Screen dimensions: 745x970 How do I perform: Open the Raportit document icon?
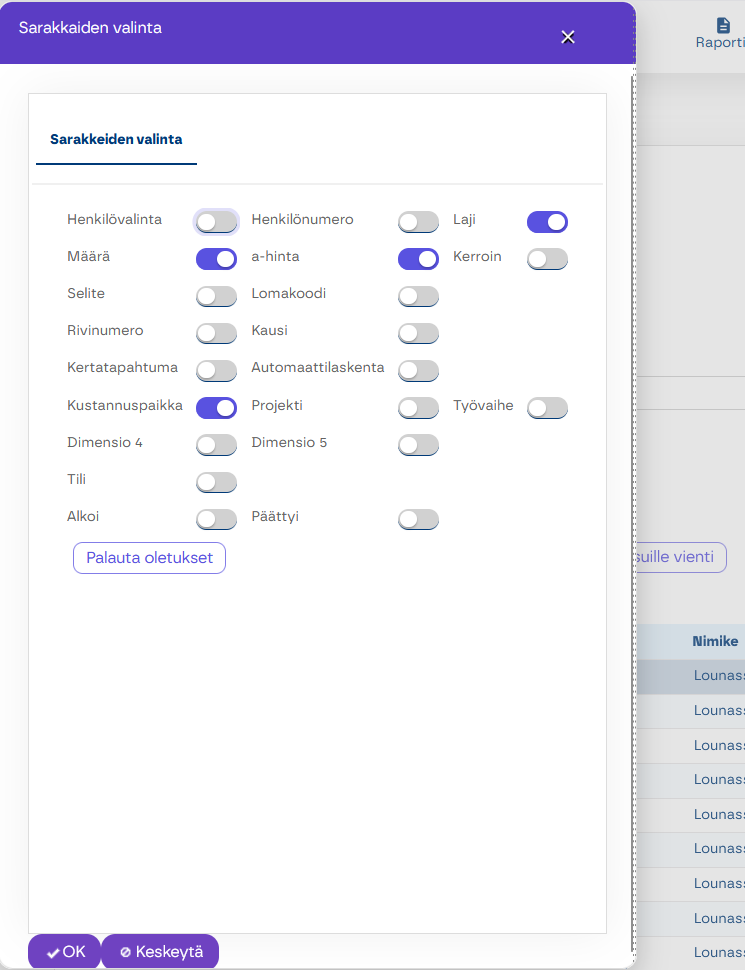(723, 26)
